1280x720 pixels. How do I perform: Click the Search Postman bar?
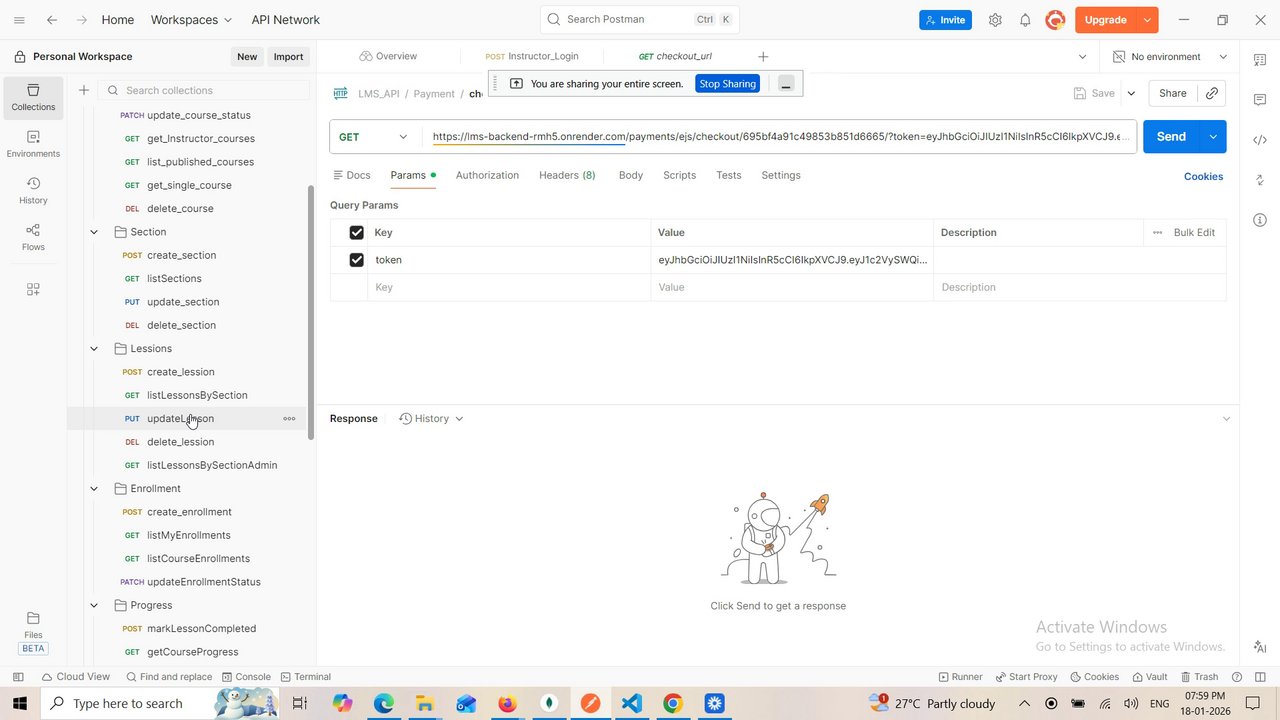tap(639, 20)
